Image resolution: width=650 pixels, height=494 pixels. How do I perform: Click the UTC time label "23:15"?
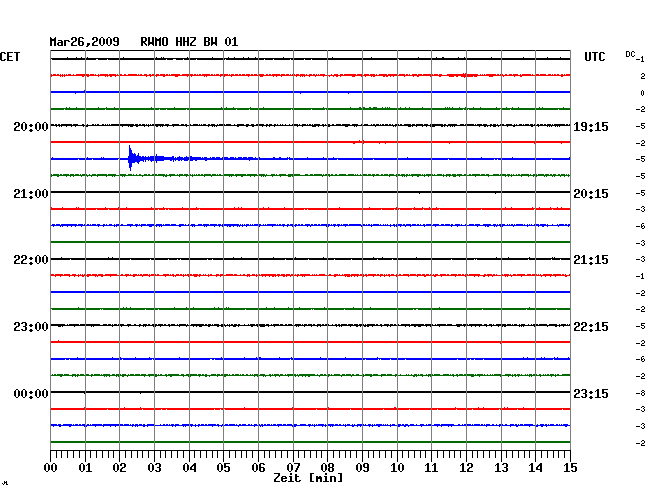click(x=591, y=393)
